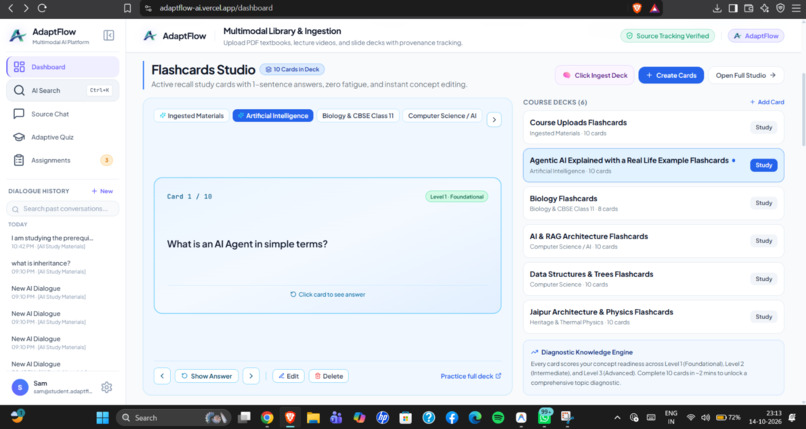
Task: Open the browser hamburger menu
Action: 796,8
